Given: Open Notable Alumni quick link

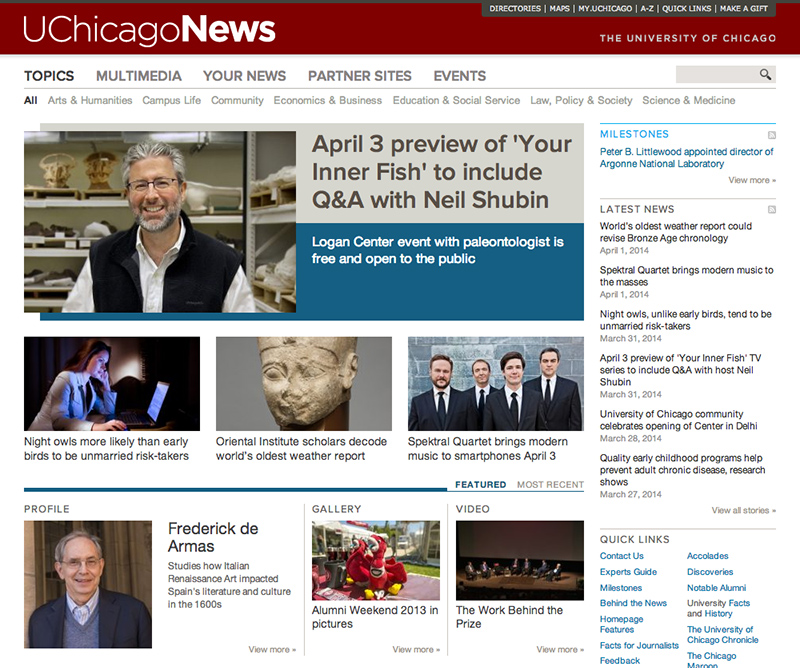Looking at the screenshot, I should click(716, 588).
